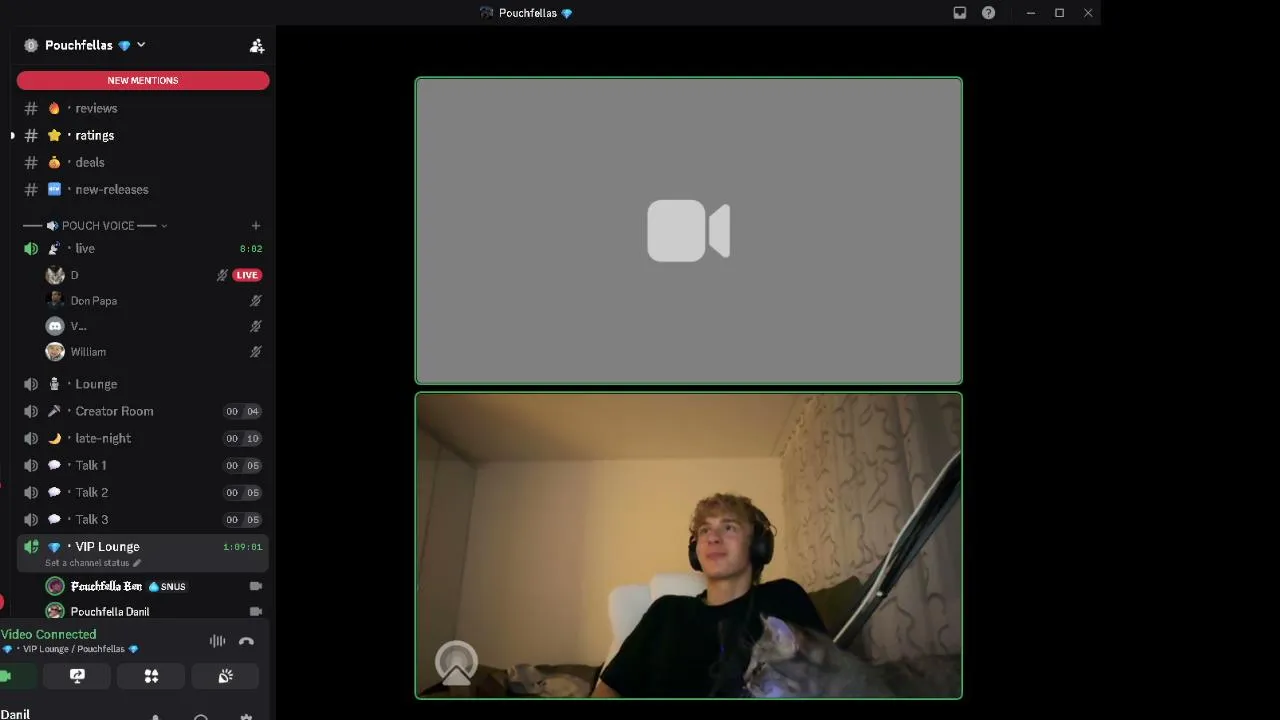
Task: Open user D's avatar in live channel
Action: pos(55,275)
